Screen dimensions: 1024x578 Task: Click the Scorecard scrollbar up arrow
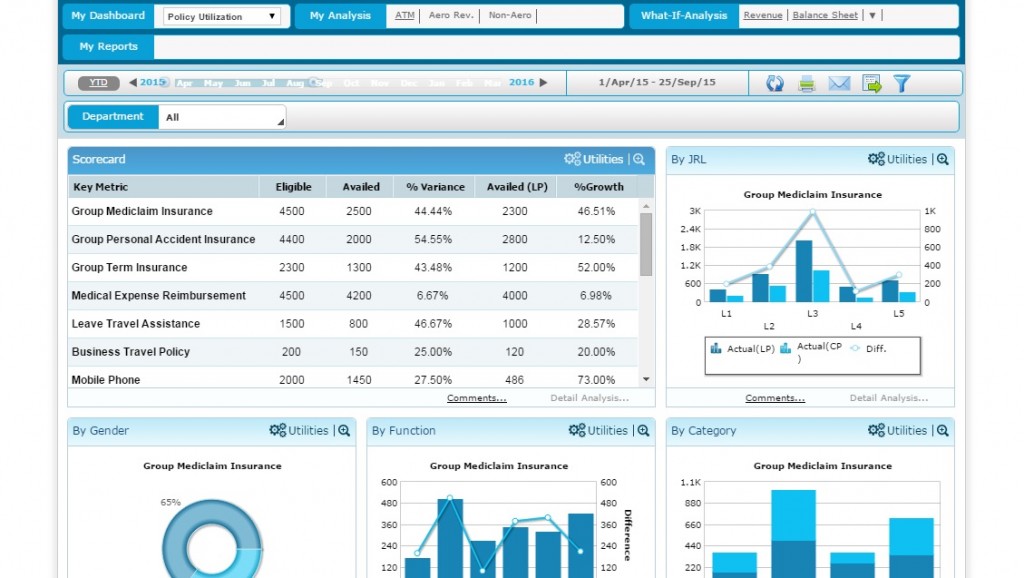click(x=646, y=206)
